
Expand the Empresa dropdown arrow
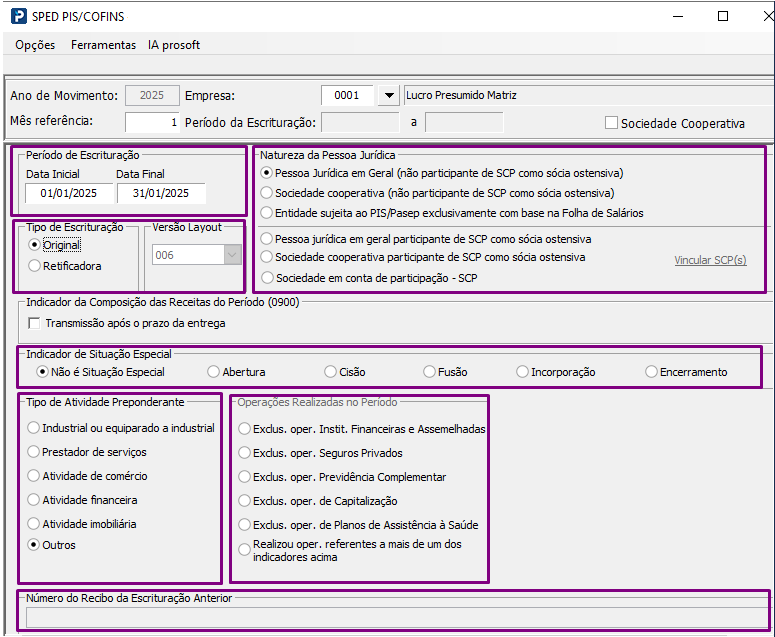[389, 96]
